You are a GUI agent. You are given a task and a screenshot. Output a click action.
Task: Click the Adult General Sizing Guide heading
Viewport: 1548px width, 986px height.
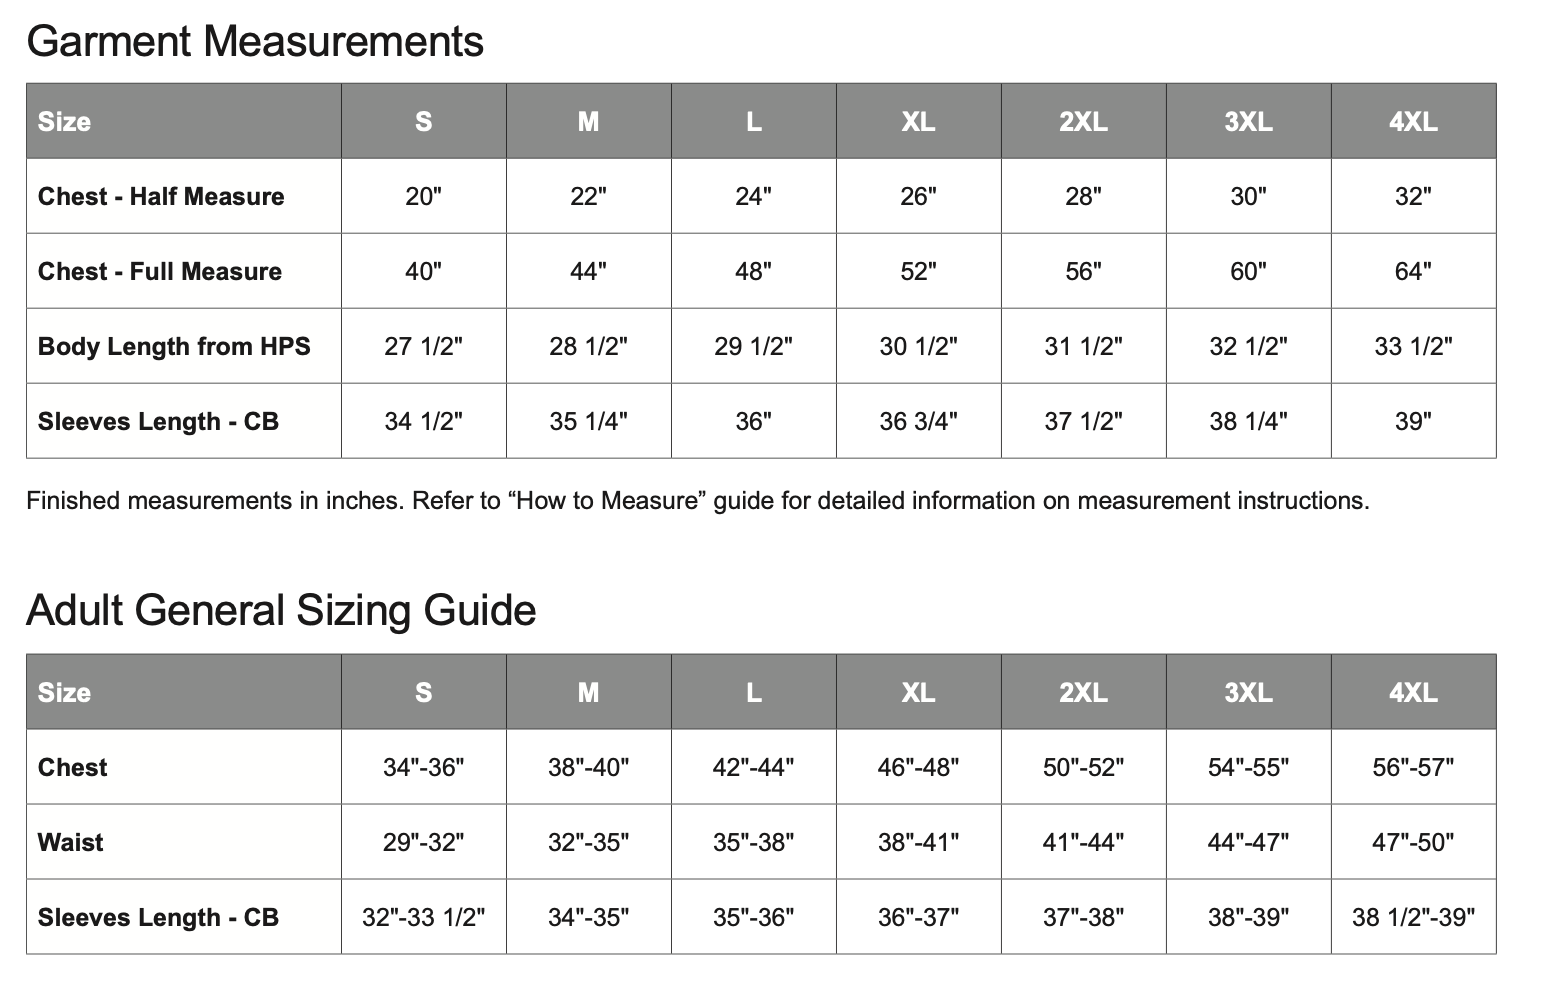pyautogui.click(x=281, y=611)
